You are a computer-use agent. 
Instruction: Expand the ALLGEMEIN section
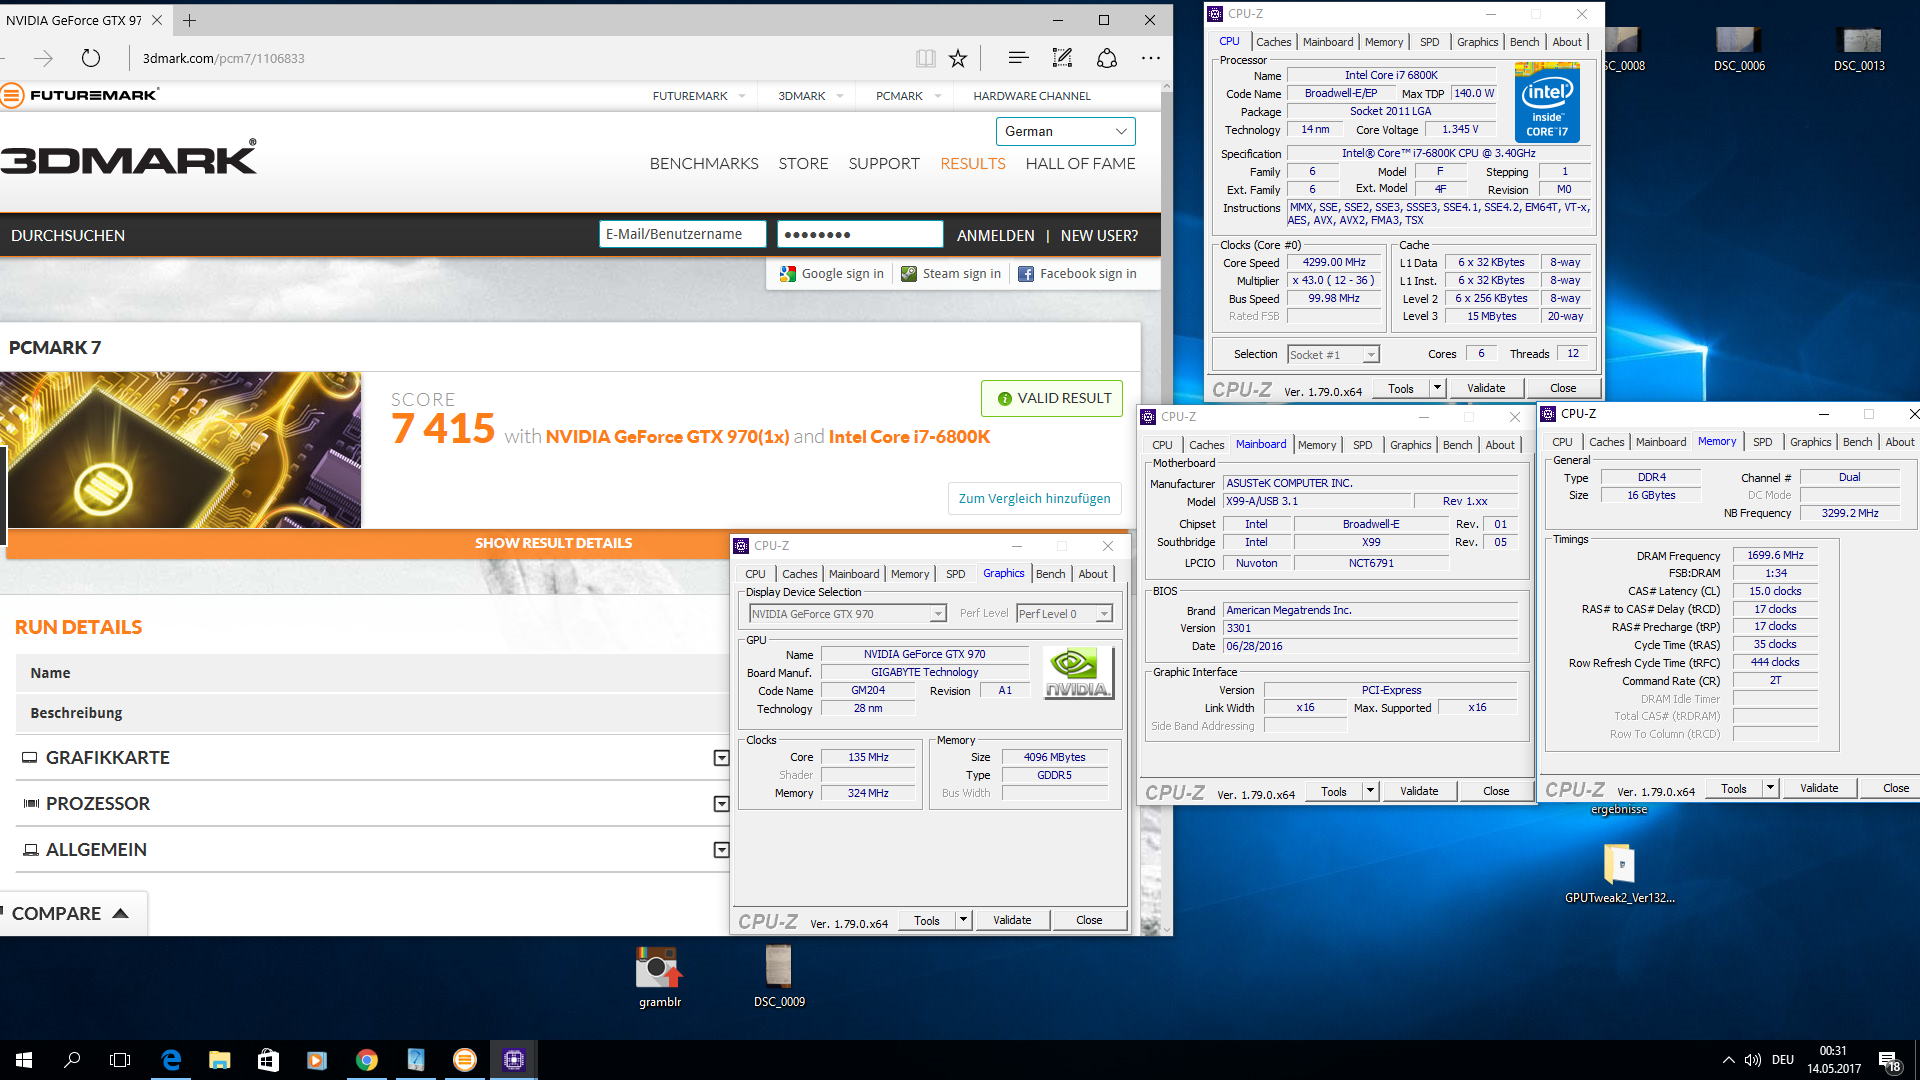coord(721,850)
